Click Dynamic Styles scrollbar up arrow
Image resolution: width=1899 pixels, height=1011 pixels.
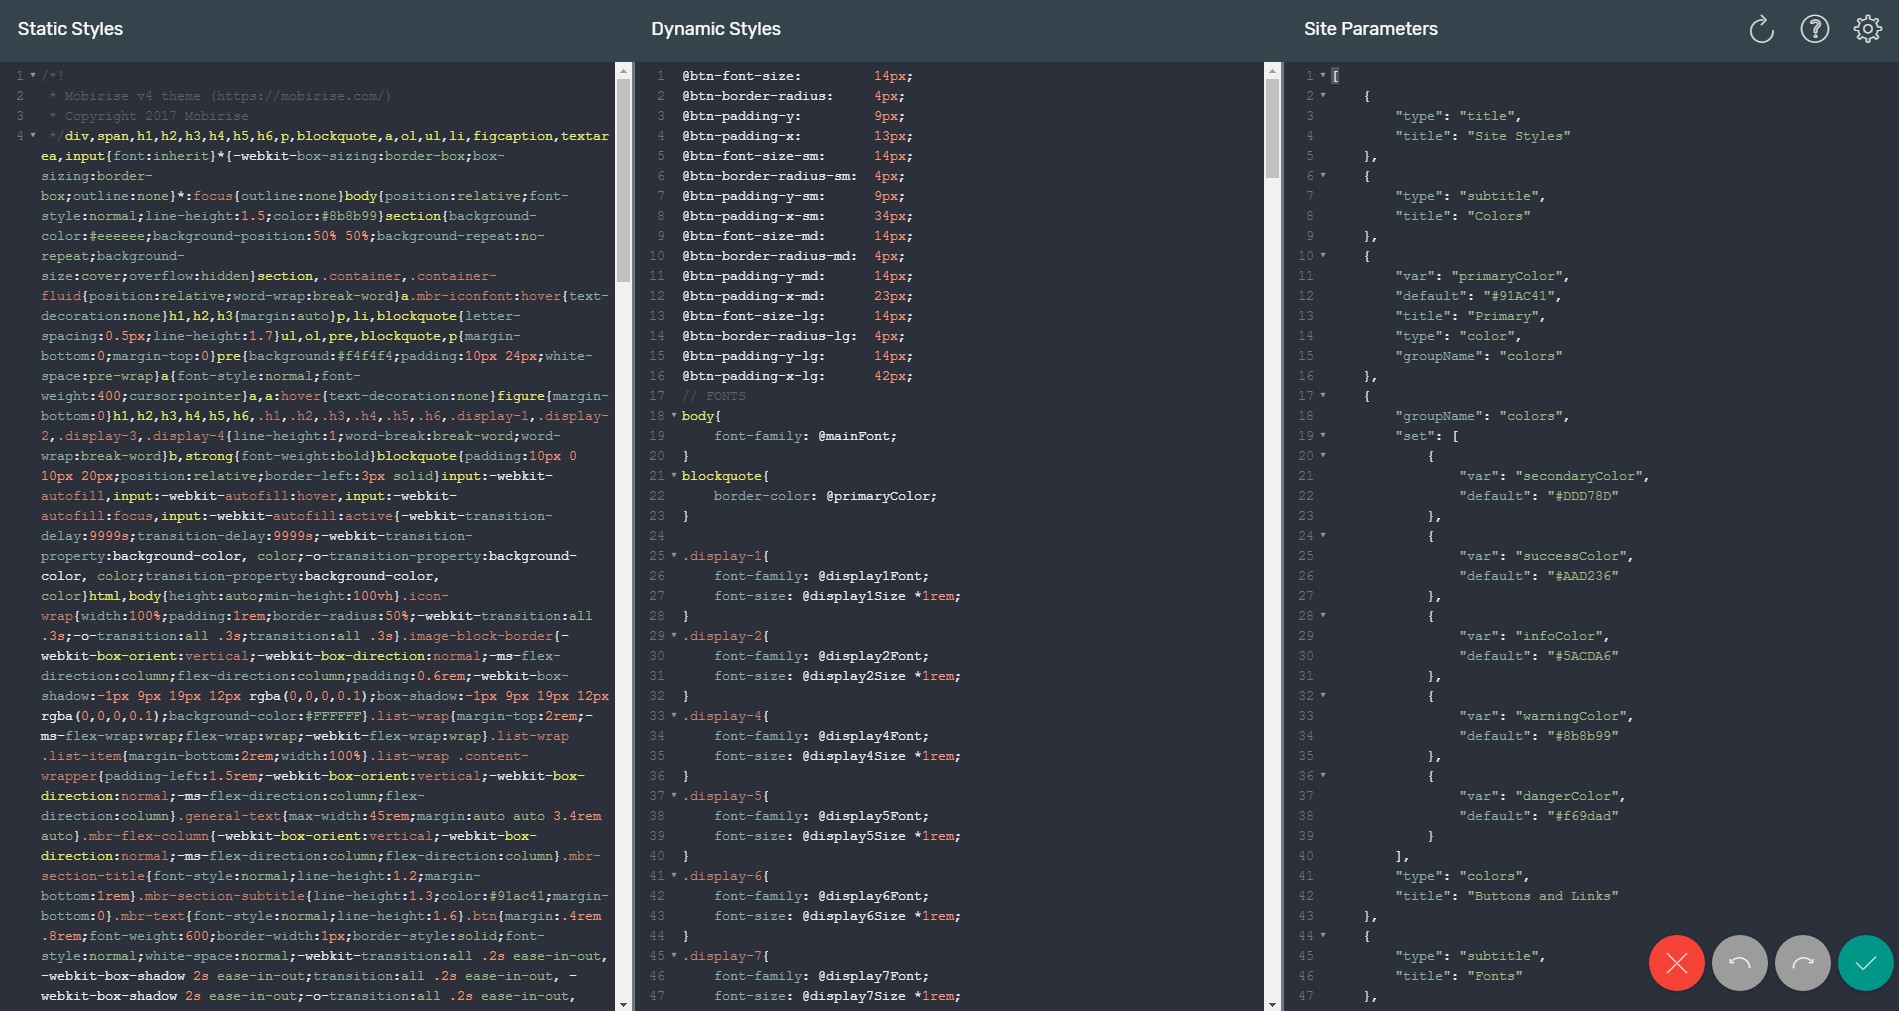(1273, 71)
